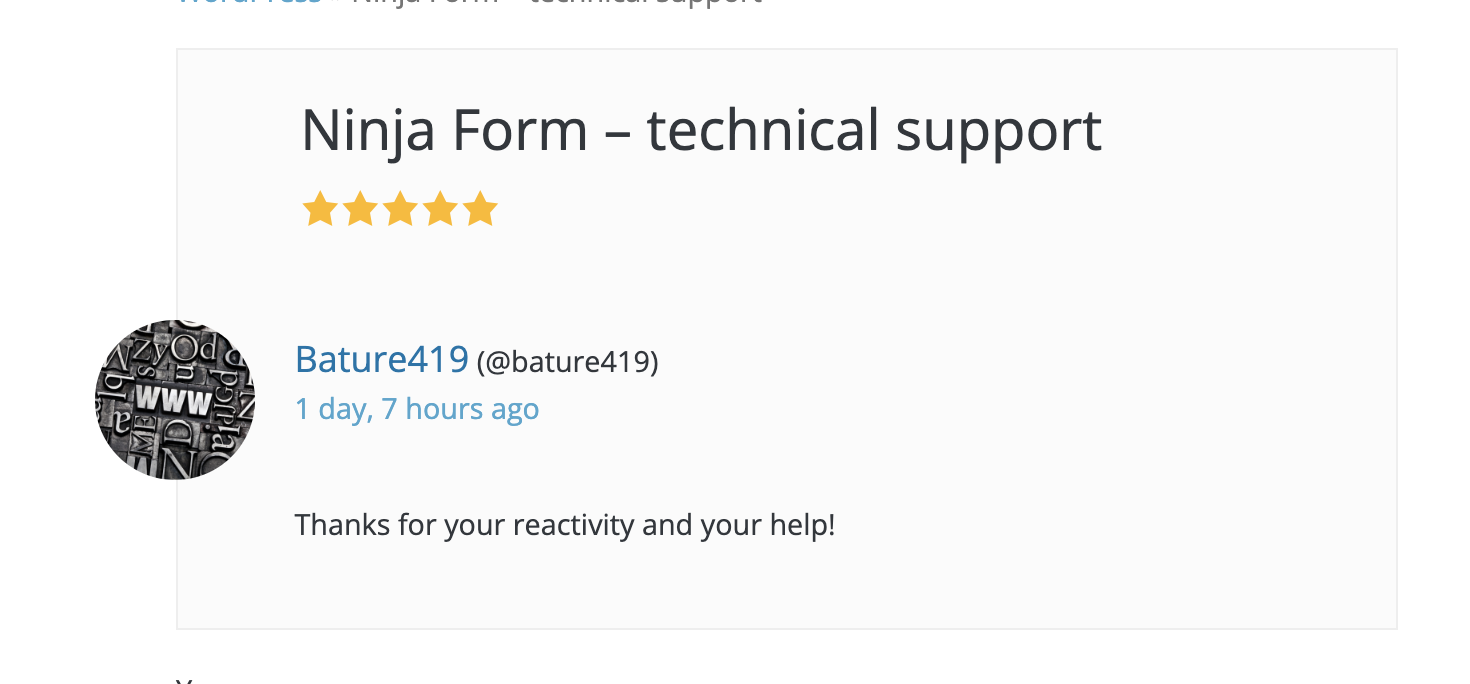Viewport: 1470px width, 684px height.
Task: Click the partially visible WordPress breadcrumb link
Action: tap(250, 3)
